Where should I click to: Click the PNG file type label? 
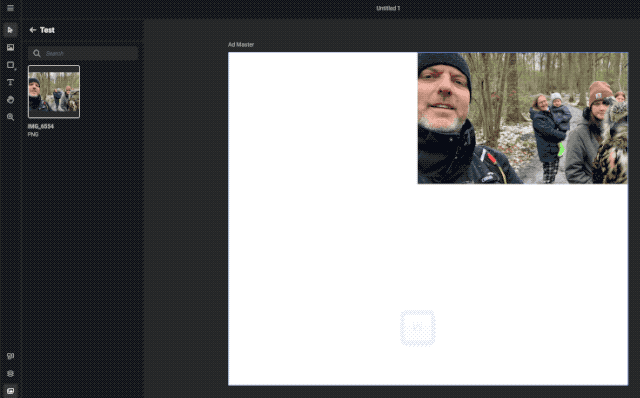tap(33, 134)
